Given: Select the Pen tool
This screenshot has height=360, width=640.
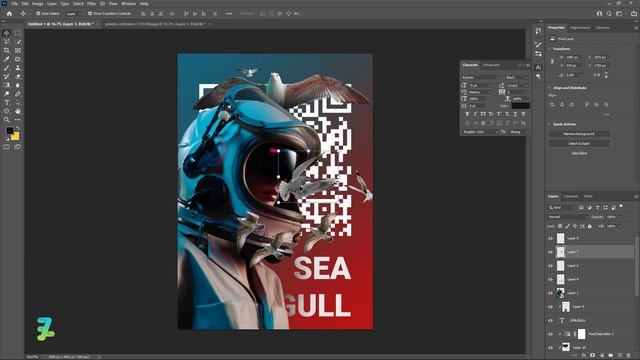Looking at the screenshot, I should tap(18, 94).
